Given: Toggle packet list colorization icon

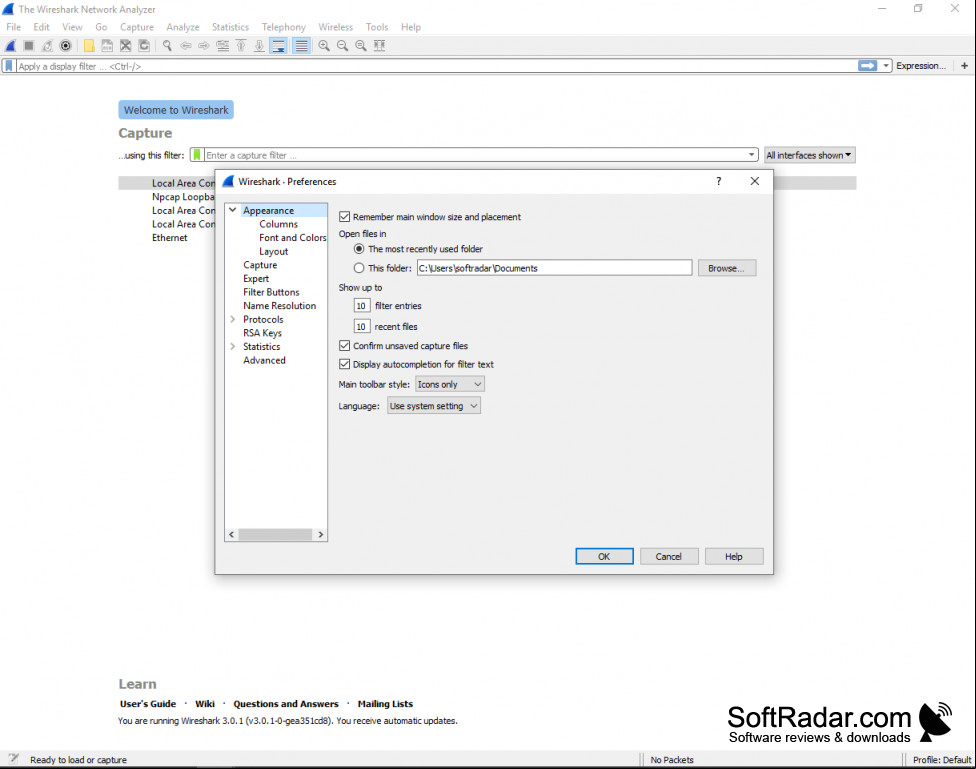Looking at the screenshot, I should coord(301,45).
